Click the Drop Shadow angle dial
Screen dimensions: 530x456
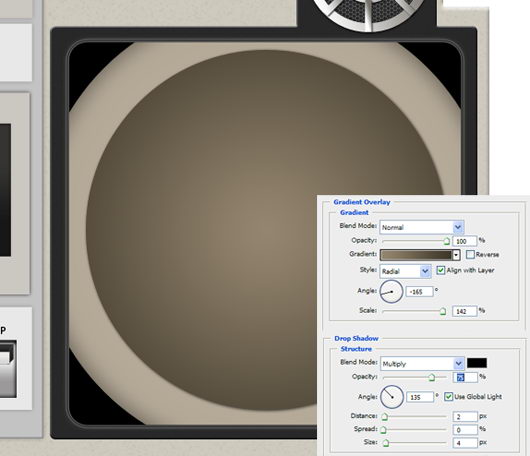pos(392,397)
